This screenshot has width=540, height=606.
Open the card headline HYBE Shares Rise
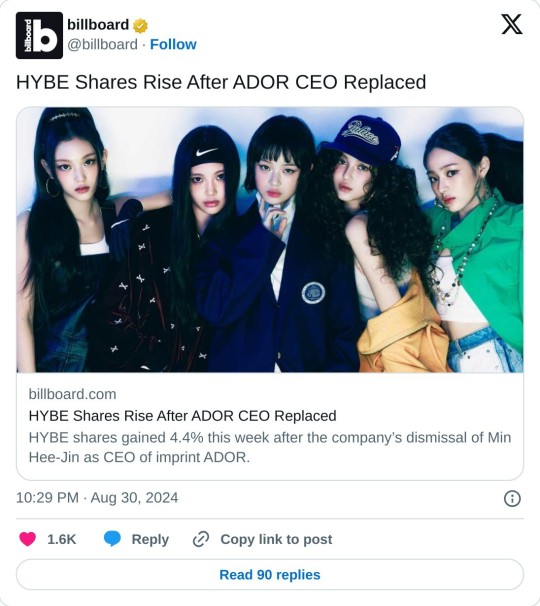tap(182, 416)
